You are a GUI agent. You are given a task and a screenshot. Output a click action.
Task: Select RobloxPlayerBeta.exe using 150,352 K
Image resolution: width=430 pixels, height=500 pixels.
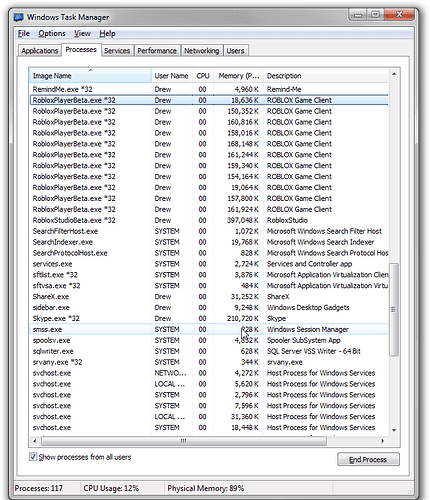[209, 111]
